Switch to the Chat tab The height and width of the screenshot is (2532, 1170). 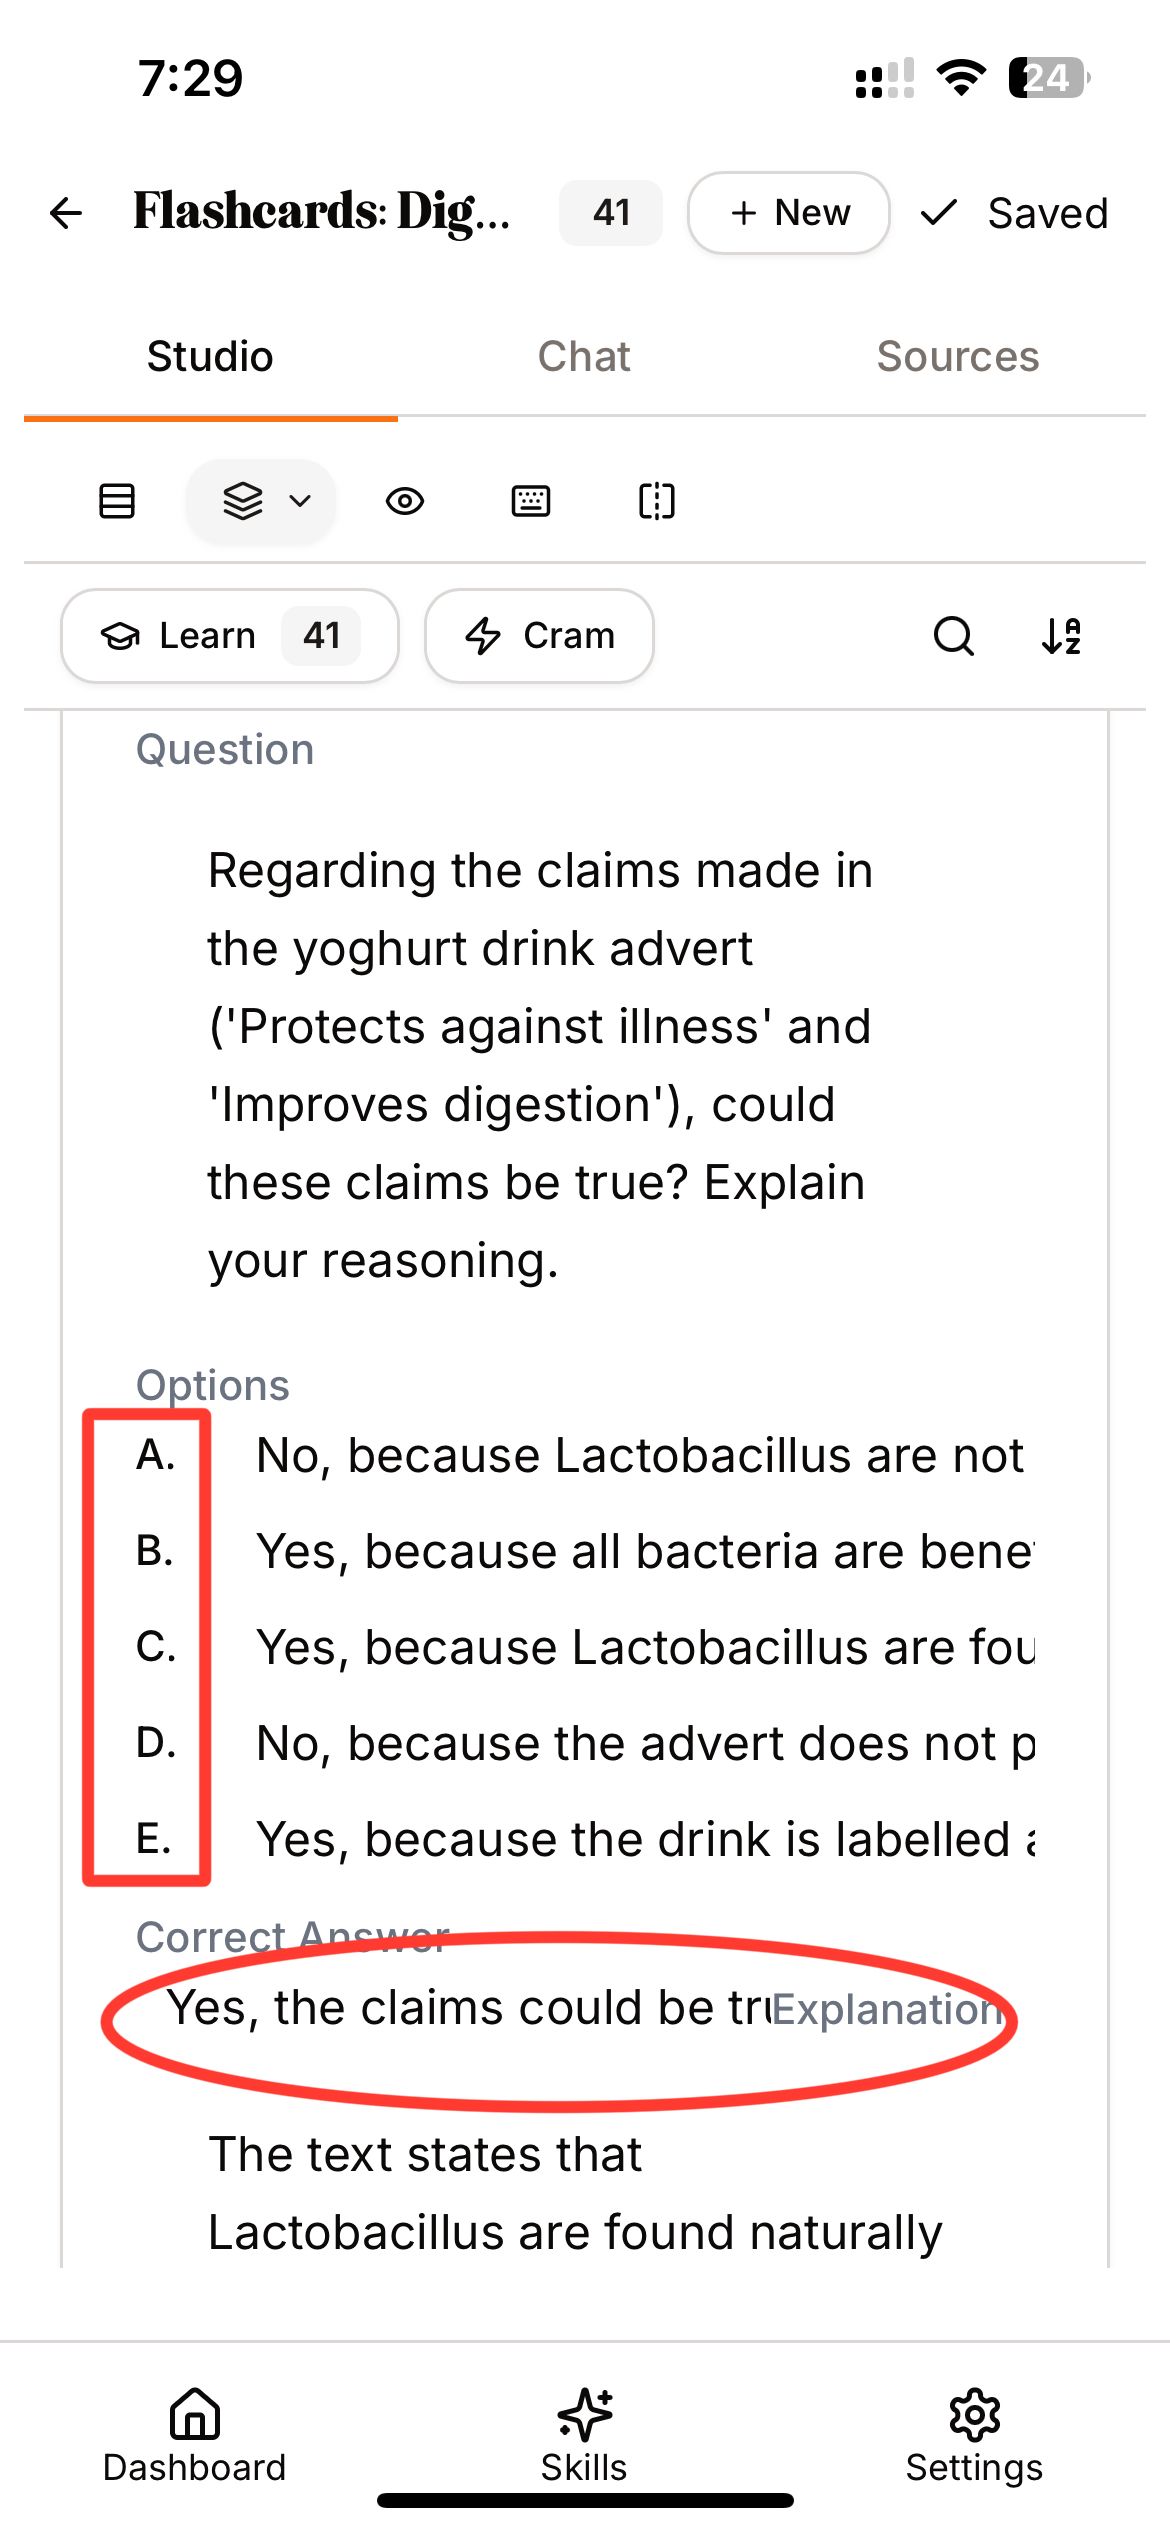pyautogui.click(x=584, y=357)
